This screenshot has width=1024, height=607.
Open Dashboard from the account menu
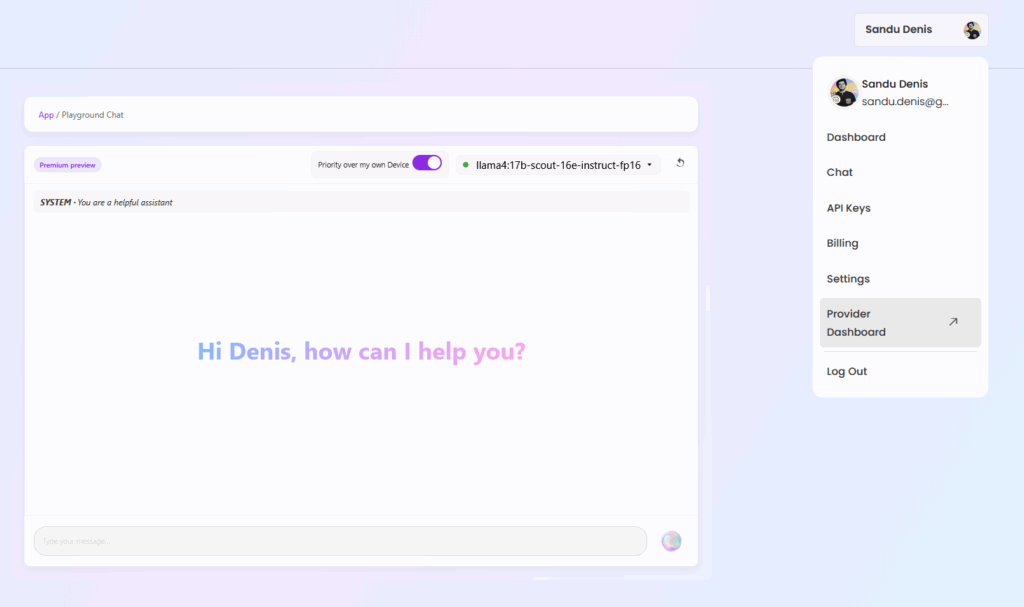click(856, 137)
